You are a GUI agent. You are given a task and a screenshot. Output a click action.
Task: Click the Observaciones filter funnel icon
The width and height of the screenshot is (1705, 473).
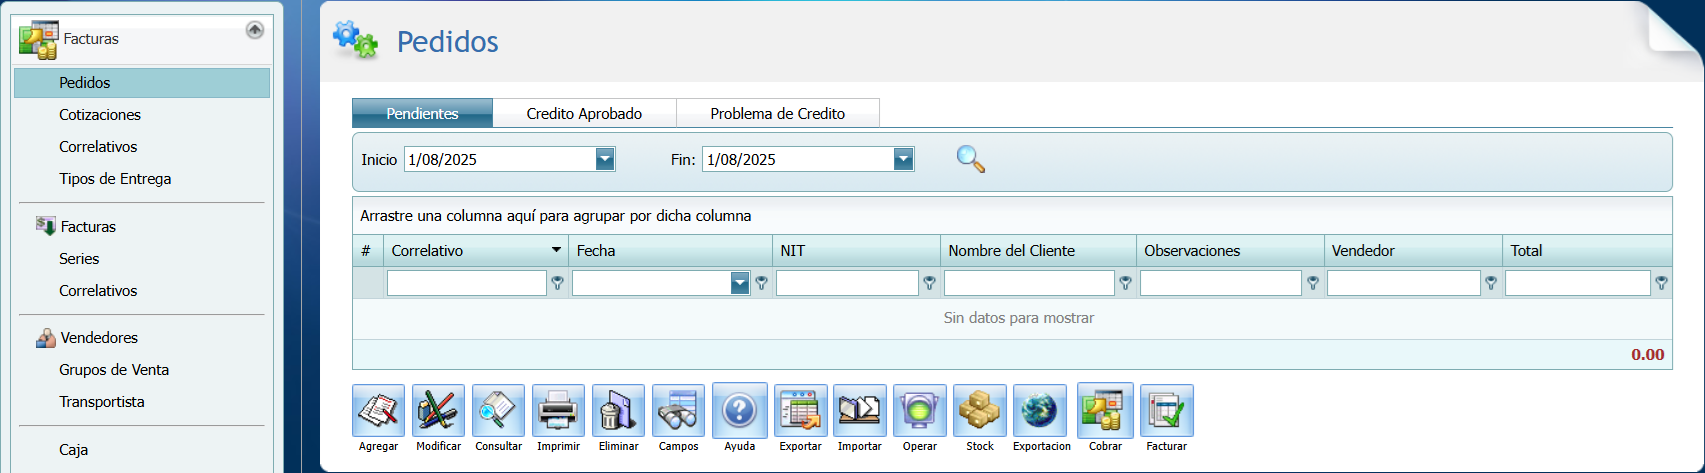tap(1313, 284)
